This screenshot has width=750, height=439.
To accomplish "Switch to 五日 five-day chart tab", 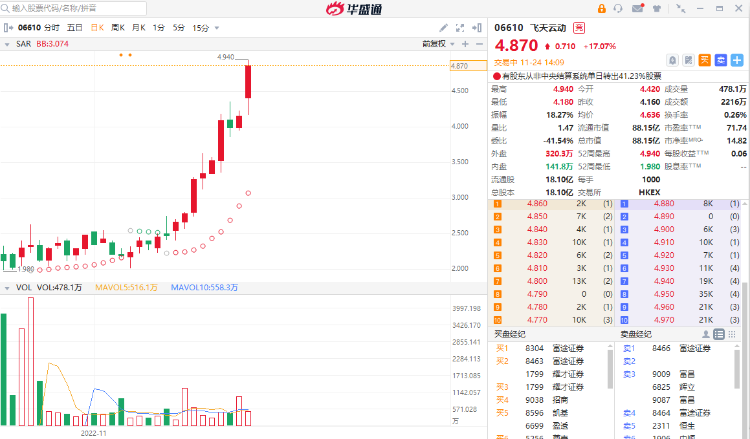I will tap(75, 28).
